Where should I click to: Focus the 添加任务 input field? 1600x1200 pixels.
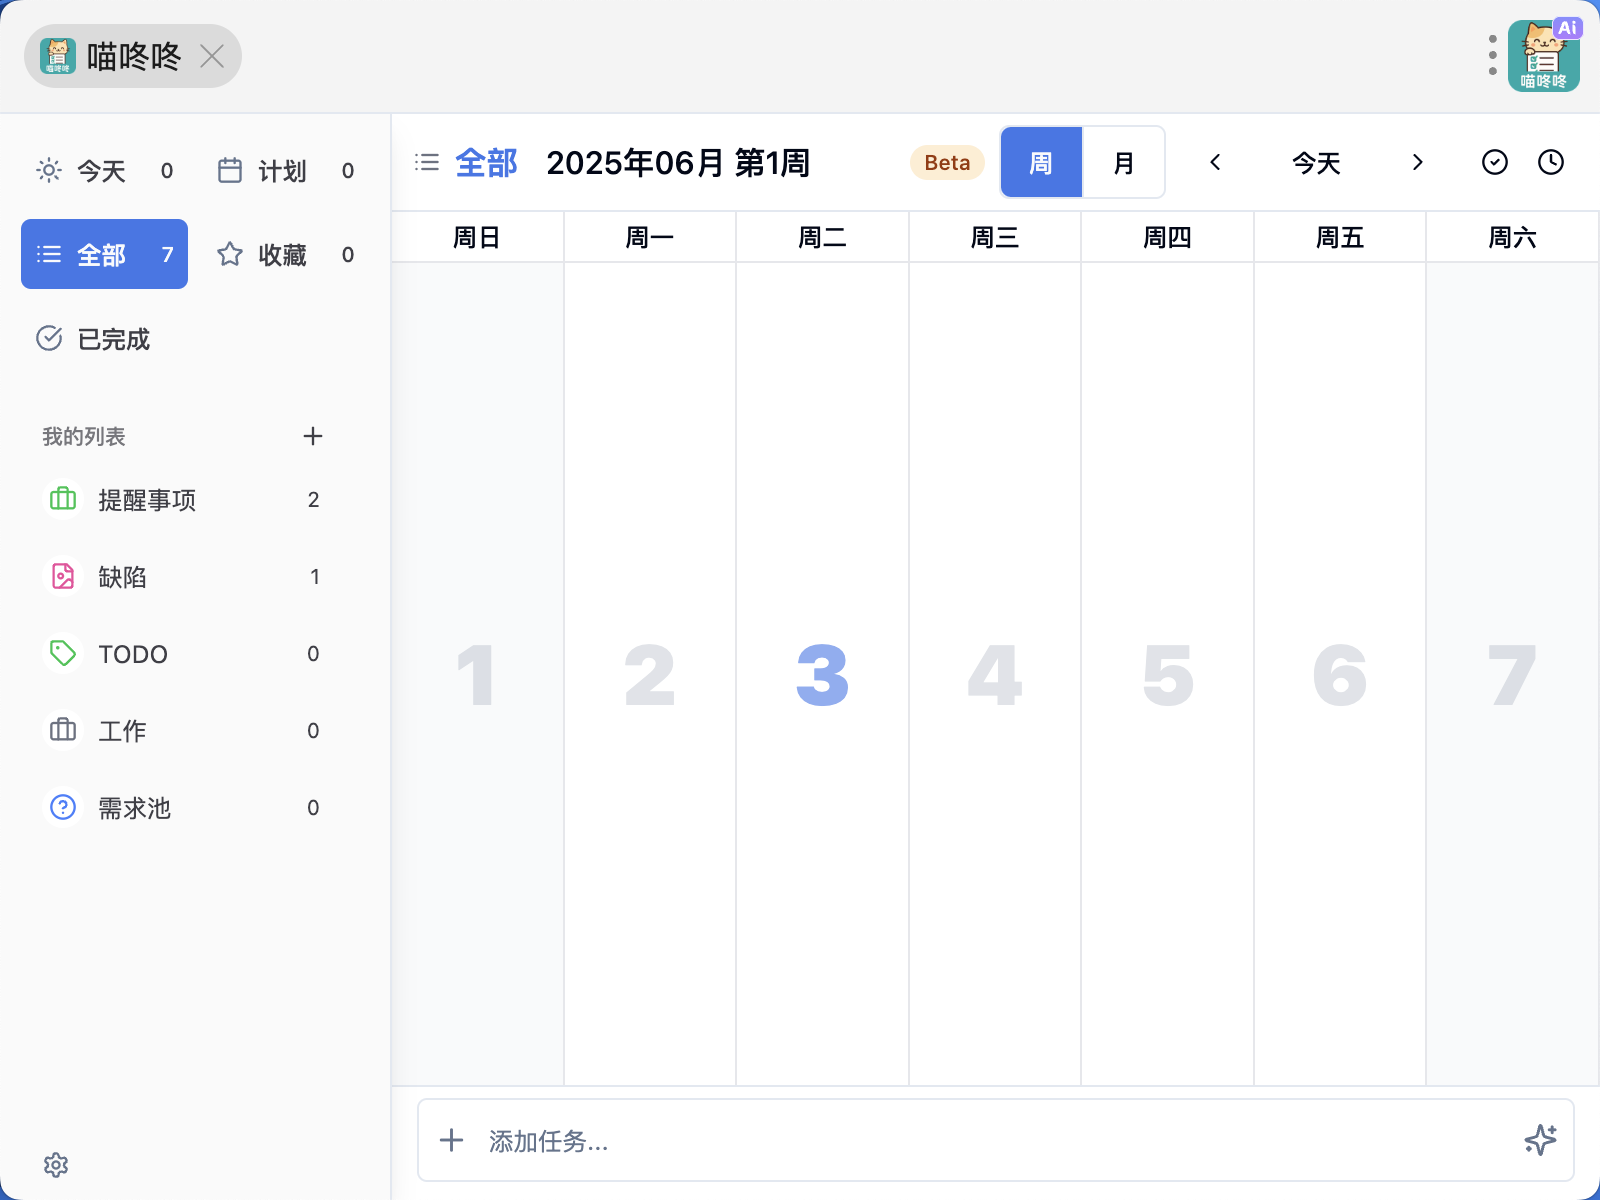point(996,1140)
